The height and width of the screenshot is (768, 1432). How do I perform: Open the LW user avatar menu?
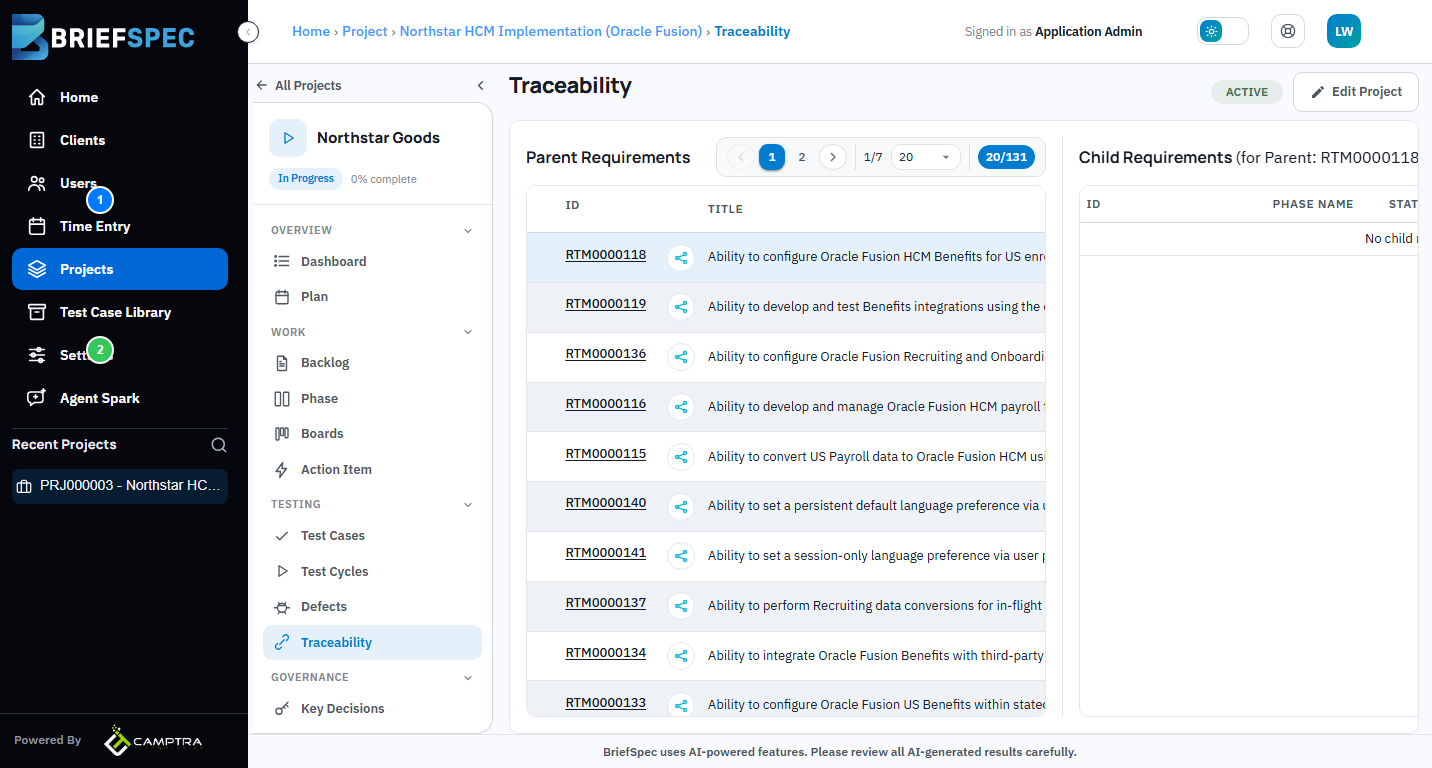click(1344, 31)
